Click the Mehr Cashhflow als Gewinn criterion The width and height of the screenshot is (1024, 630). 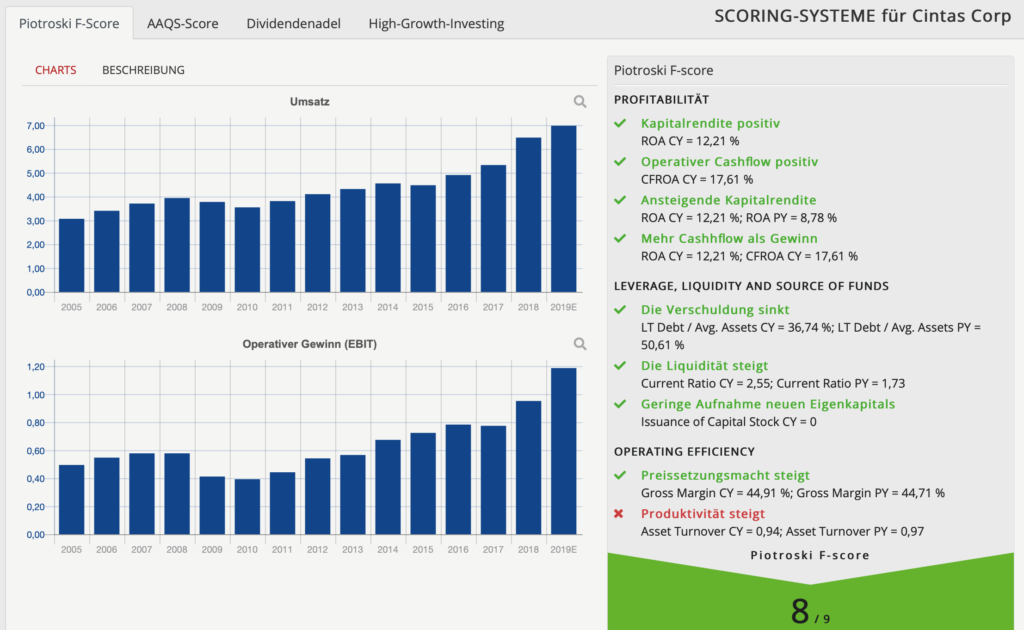tap(729, 239)
